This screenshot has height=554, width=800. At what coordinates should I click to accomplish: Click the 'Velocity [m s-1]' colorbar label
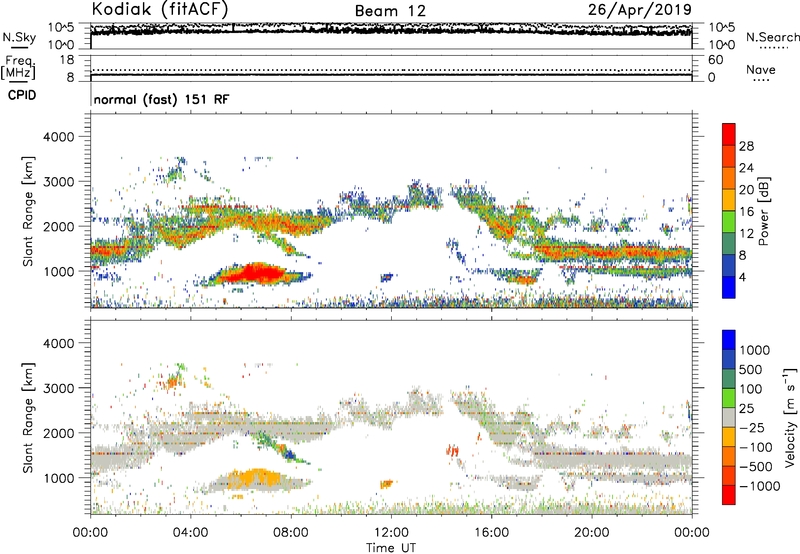tap(790, 417)
